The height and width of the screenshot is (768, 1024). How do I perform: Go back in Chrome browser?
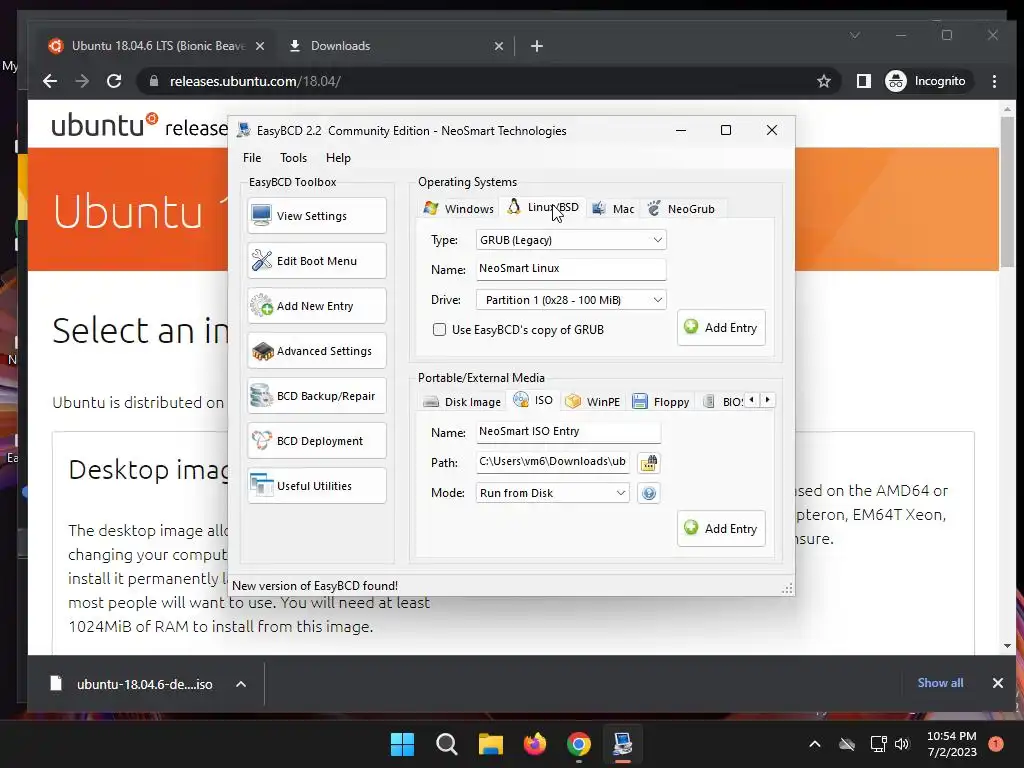tap(50, 81)
